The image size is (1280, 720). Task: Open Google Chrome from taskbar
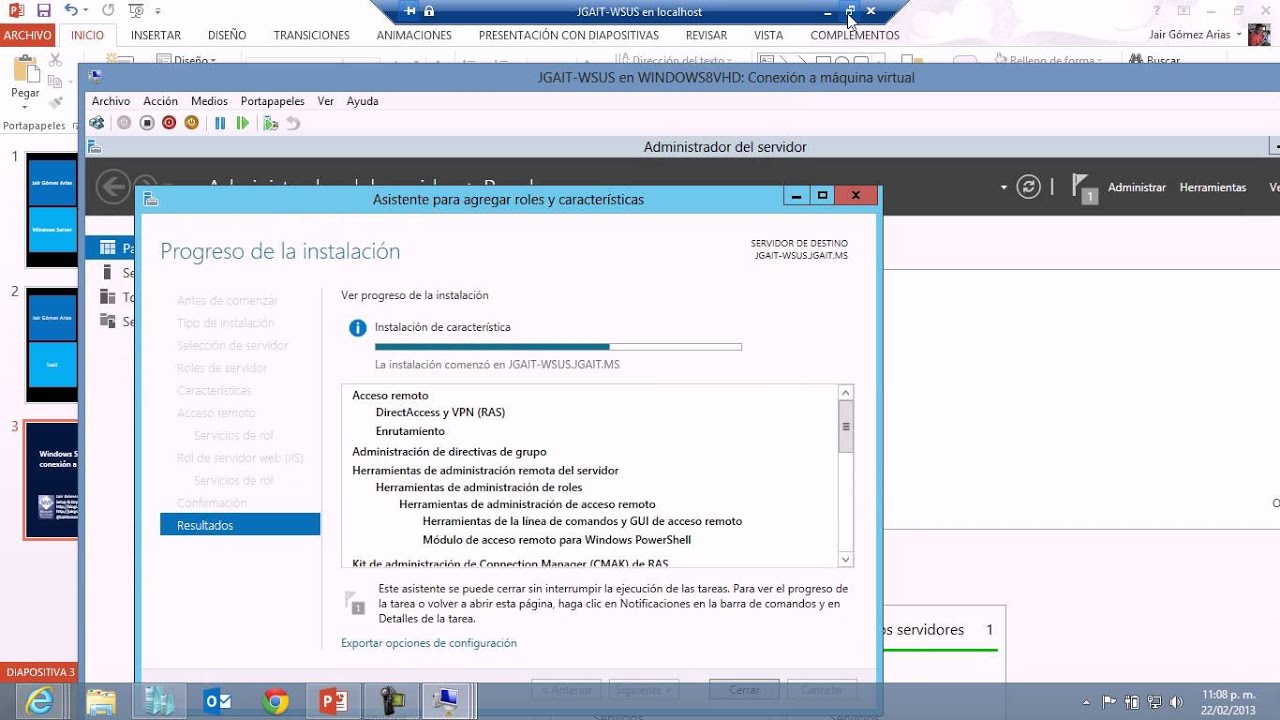(x=276, y=702)
